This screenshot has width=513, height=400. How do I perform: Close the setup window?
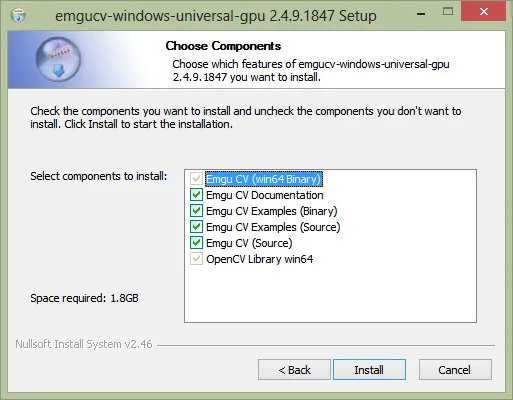click(483, 12)
